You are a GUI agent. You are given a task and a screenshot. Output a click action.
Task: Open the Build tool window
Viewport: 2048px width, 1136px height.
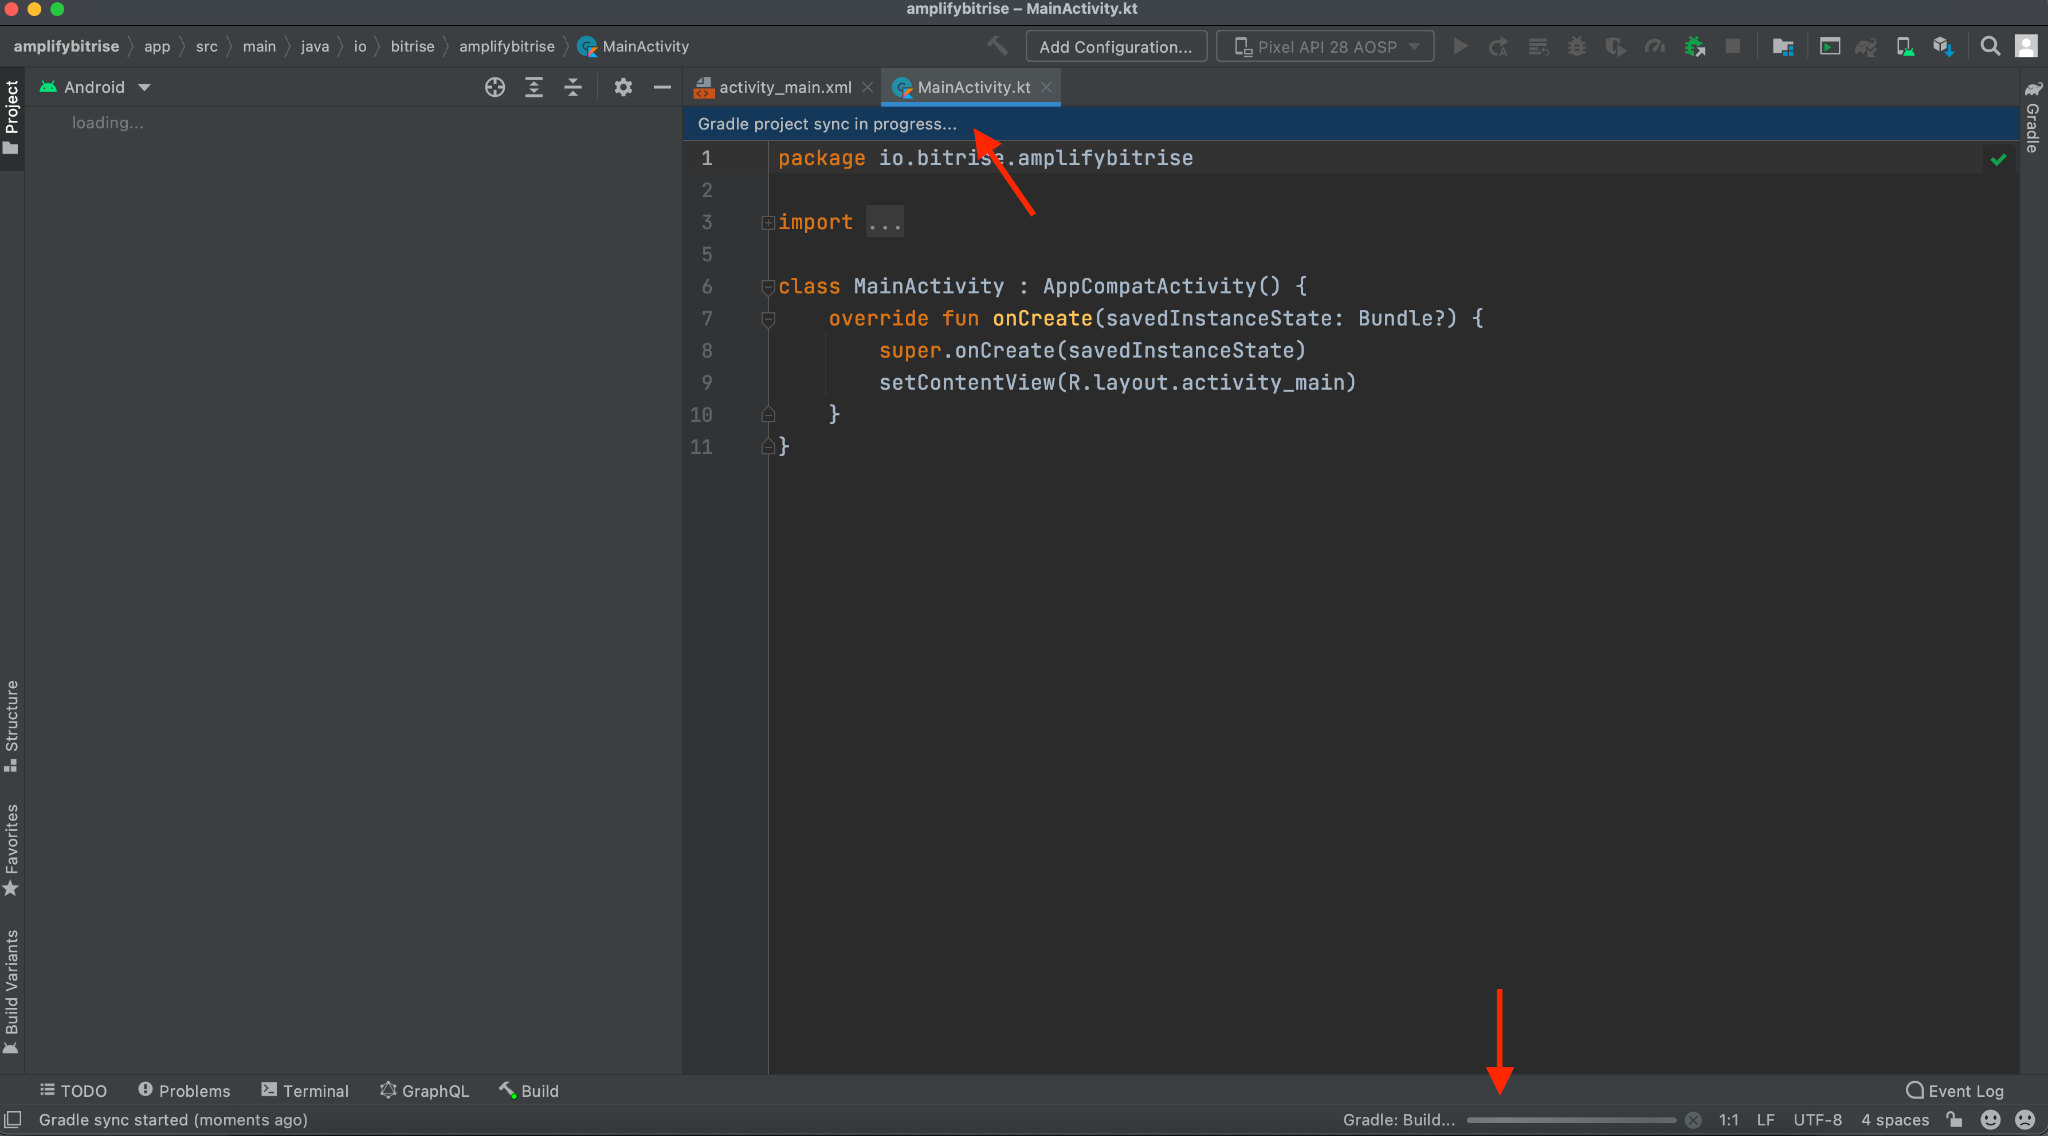(x=529, y=1091)
